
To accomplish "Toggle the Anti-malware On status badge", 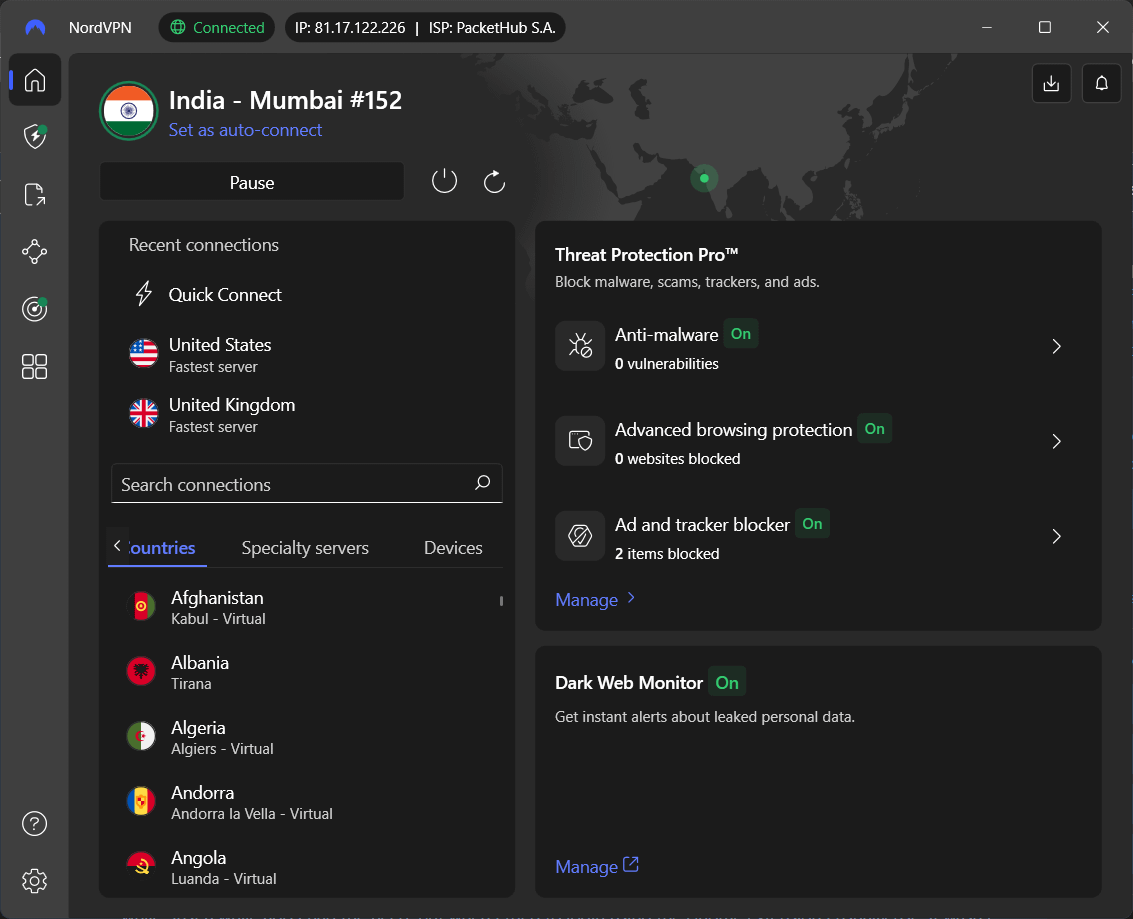I will click(x=740, y=334).
